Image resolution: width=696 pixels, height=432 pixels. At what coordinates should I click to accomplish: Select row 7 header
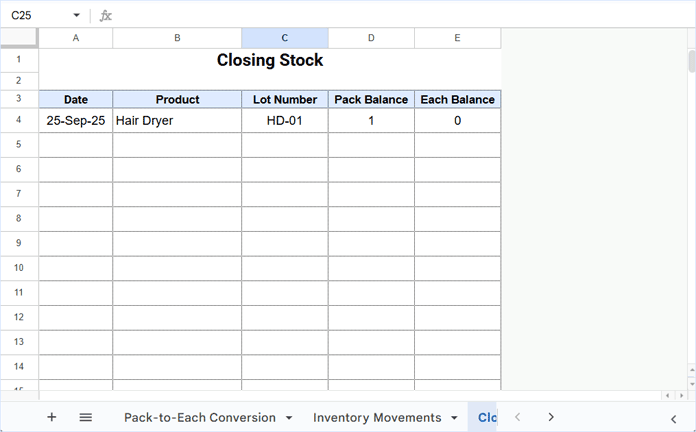19,194
